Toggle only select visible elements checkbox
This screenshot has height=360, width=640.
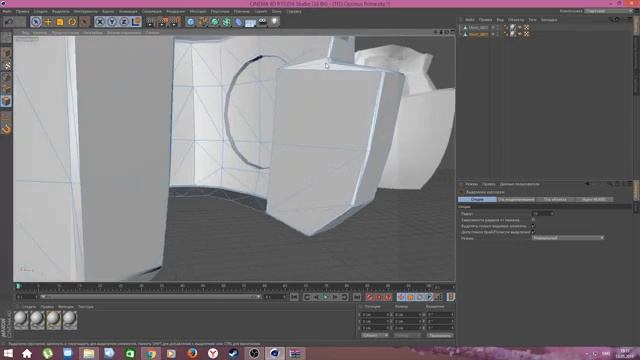coord(533,226)
